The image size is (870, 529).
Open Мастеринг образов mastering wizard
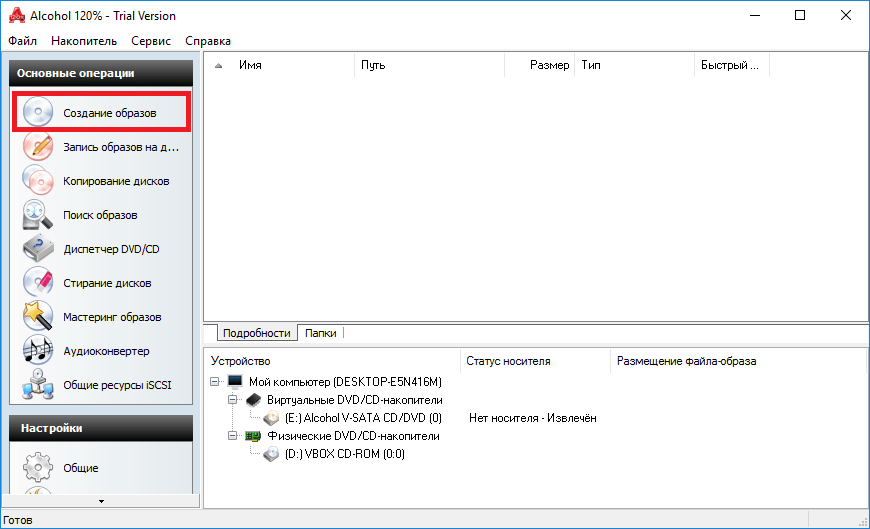click(111, 317)
